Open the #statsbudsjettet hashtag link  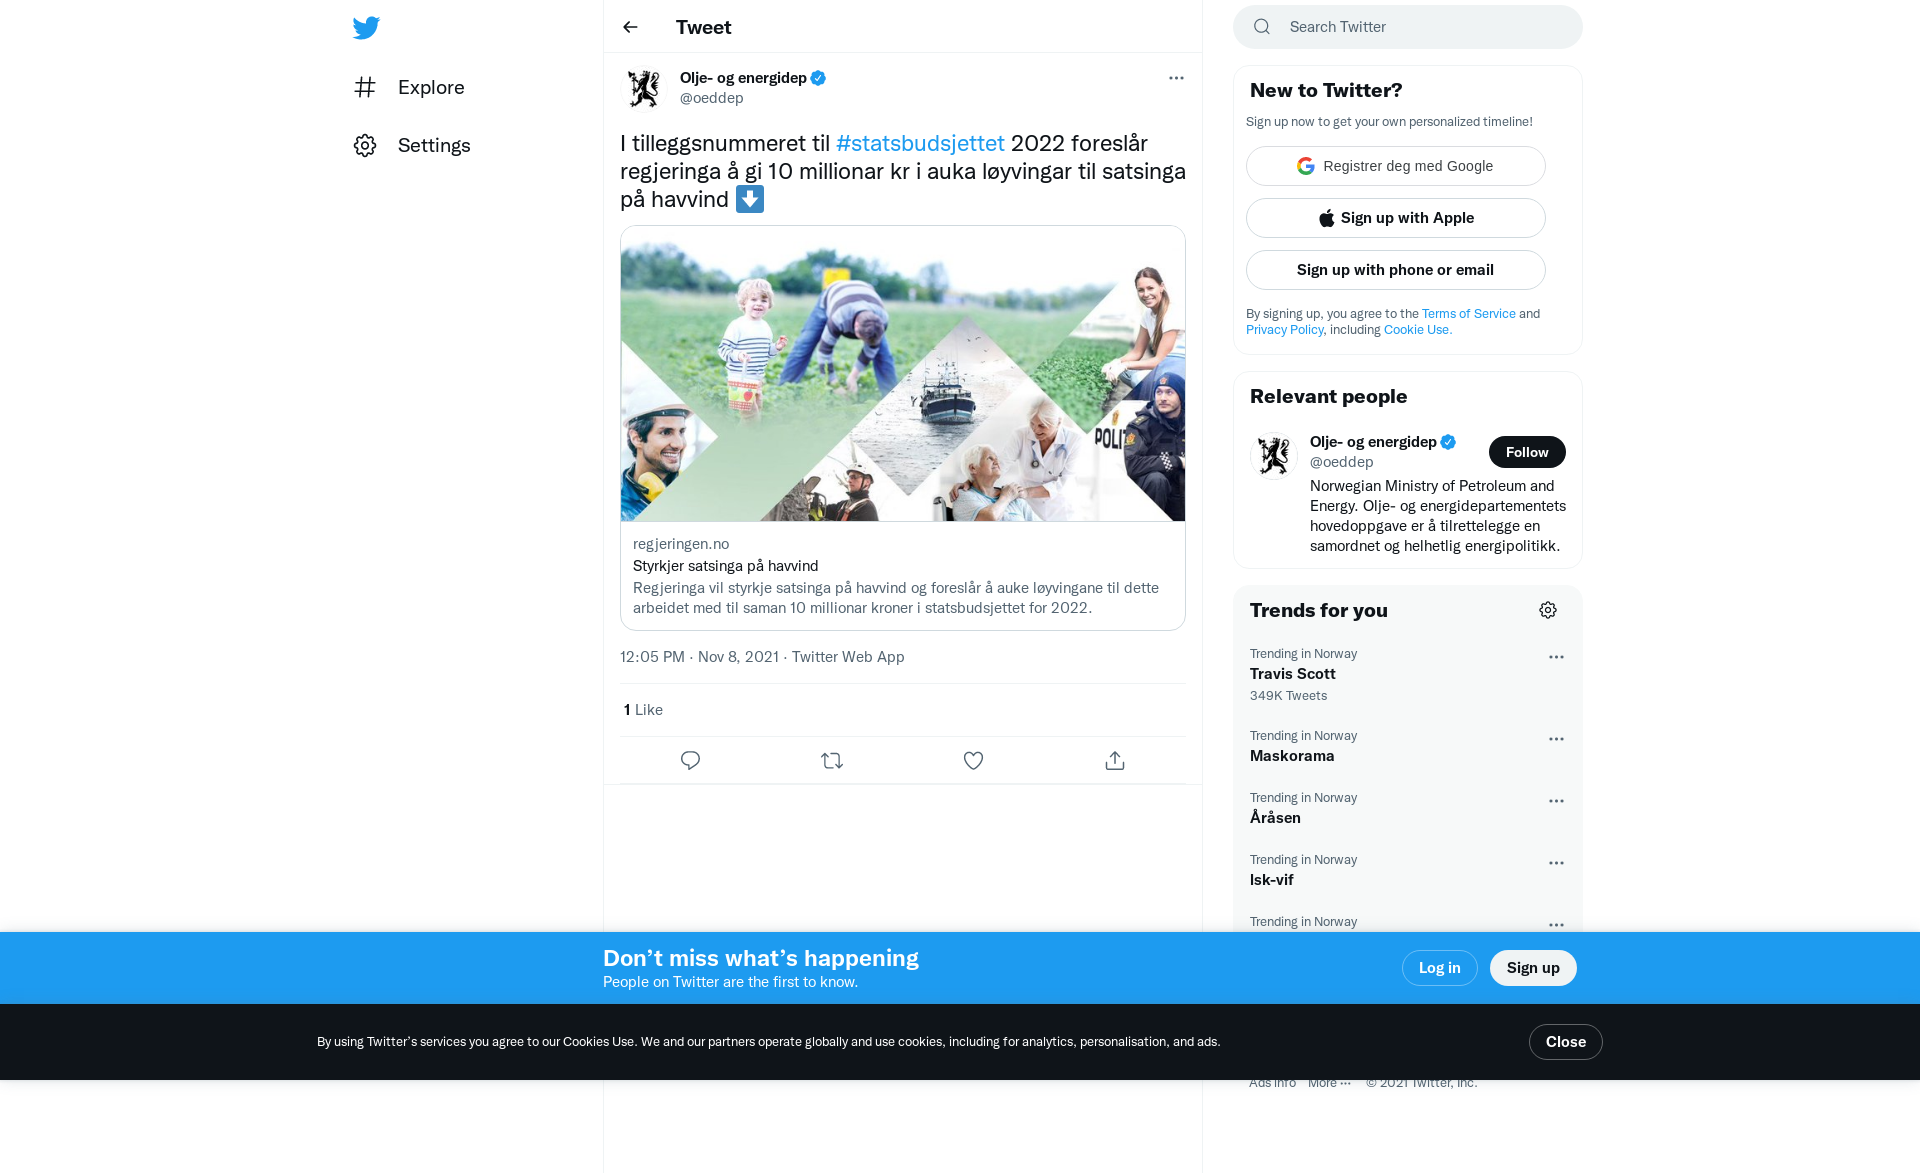coord(920,143)
